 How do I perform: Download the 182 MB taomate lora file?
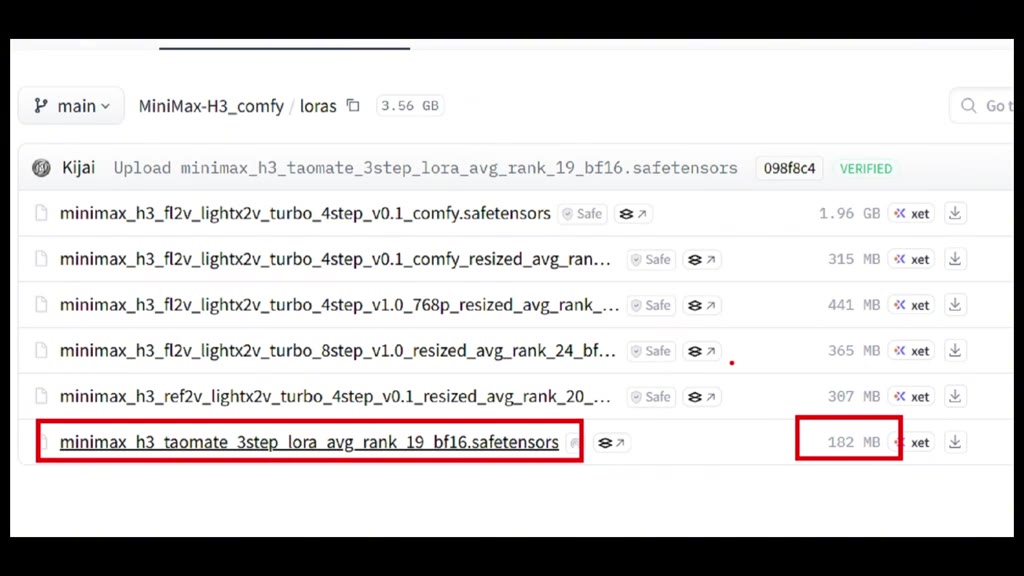[955, 442]
